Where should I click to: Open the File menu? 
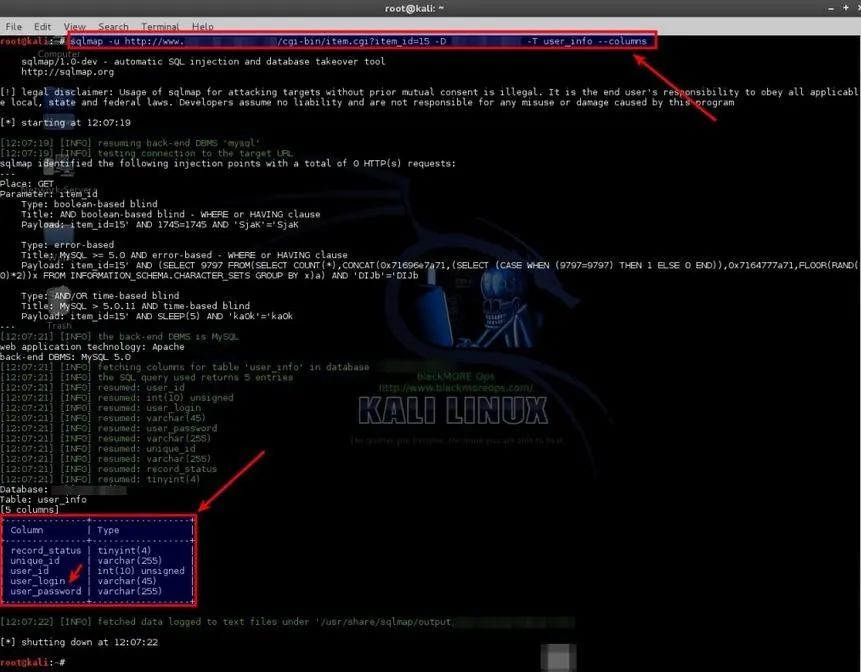pyautogui.click(x=13, y=26)
